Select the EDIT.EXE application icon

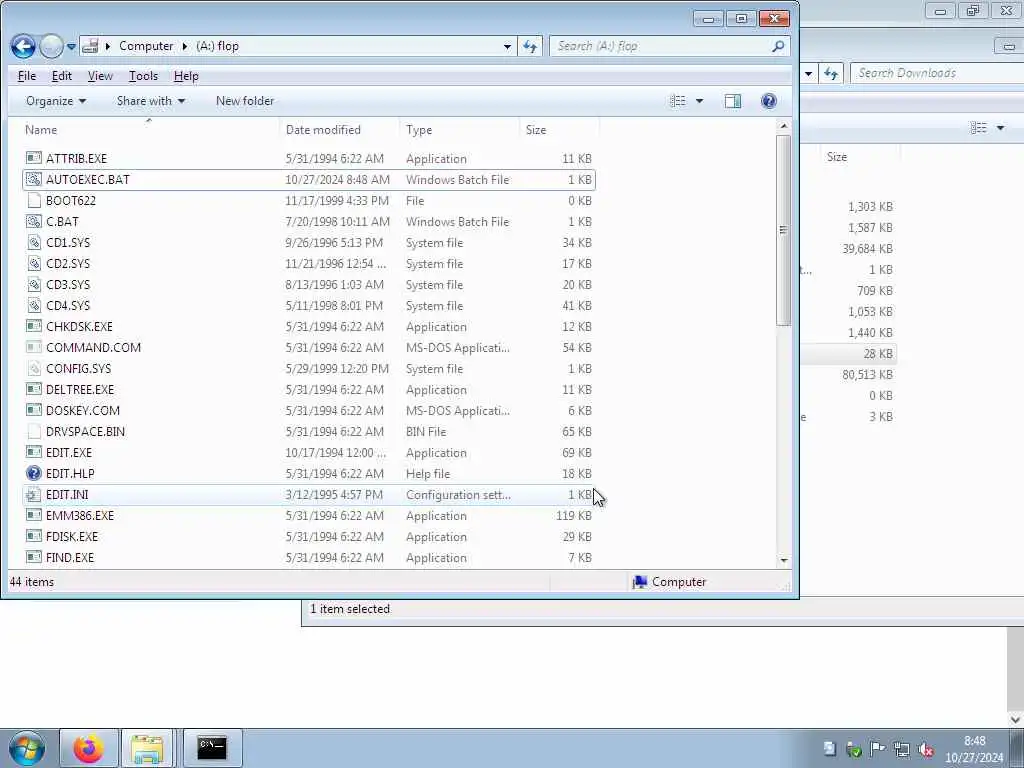pos(34,452)
